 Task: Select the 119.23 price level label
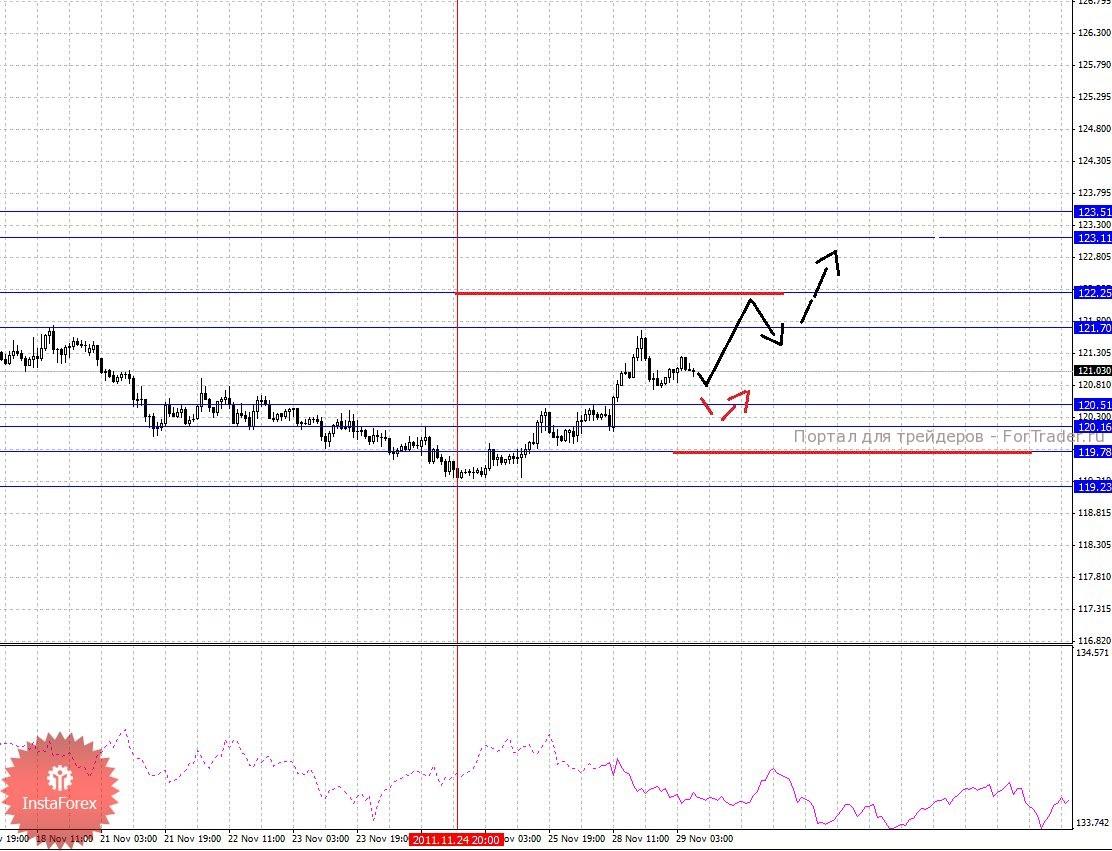tap(1094, 487)
